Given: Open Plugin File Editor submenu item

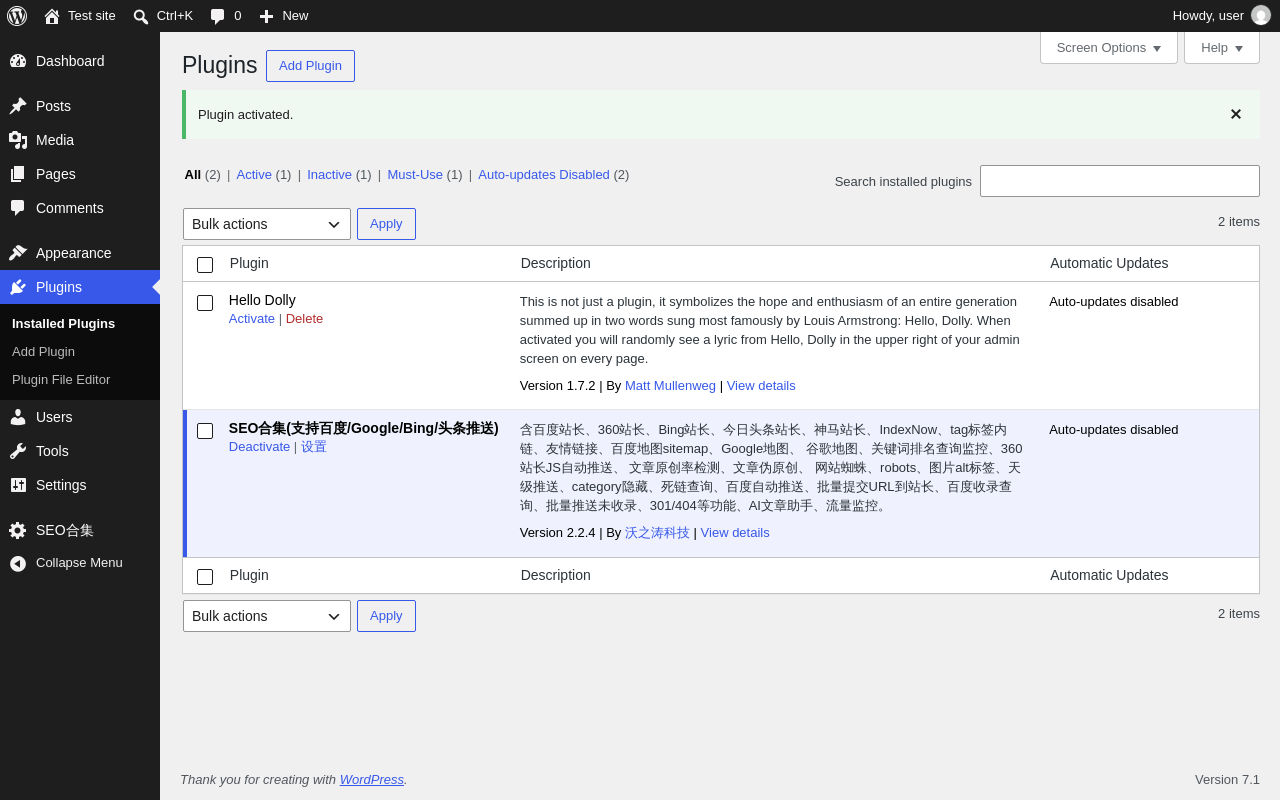Looking at the screenshot, I should point(61,380).
